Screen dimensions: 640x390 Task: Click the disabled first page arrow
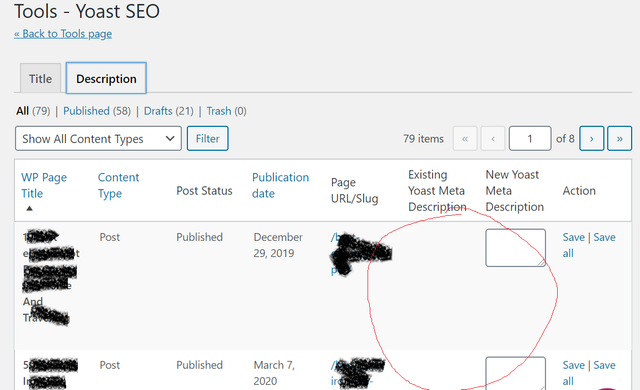[x=465, y=139]
